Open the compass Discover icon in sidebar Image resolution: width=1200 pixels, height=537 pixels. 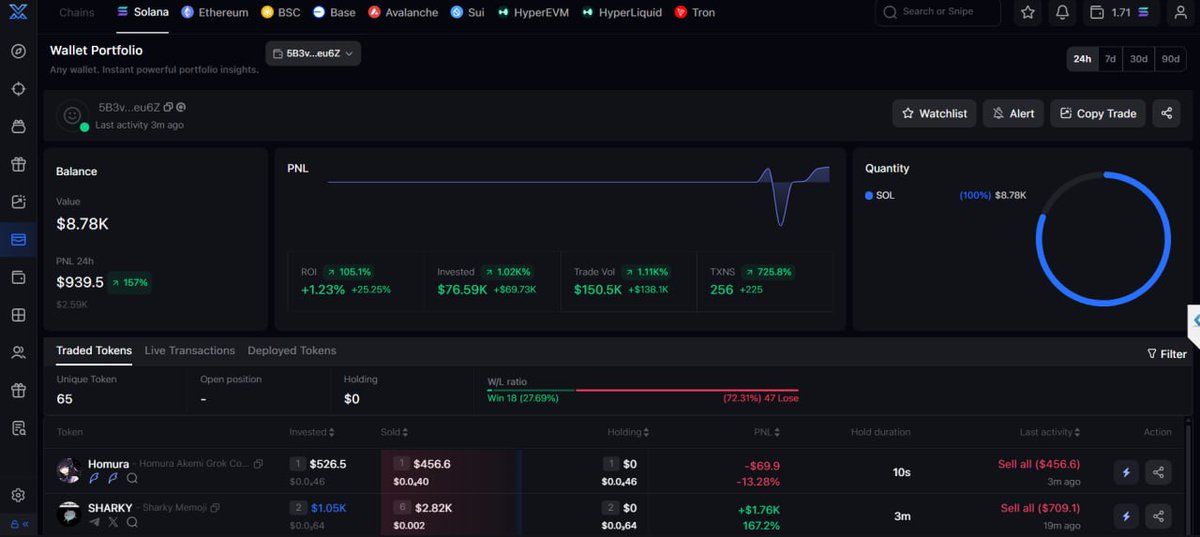coord(18,51)
